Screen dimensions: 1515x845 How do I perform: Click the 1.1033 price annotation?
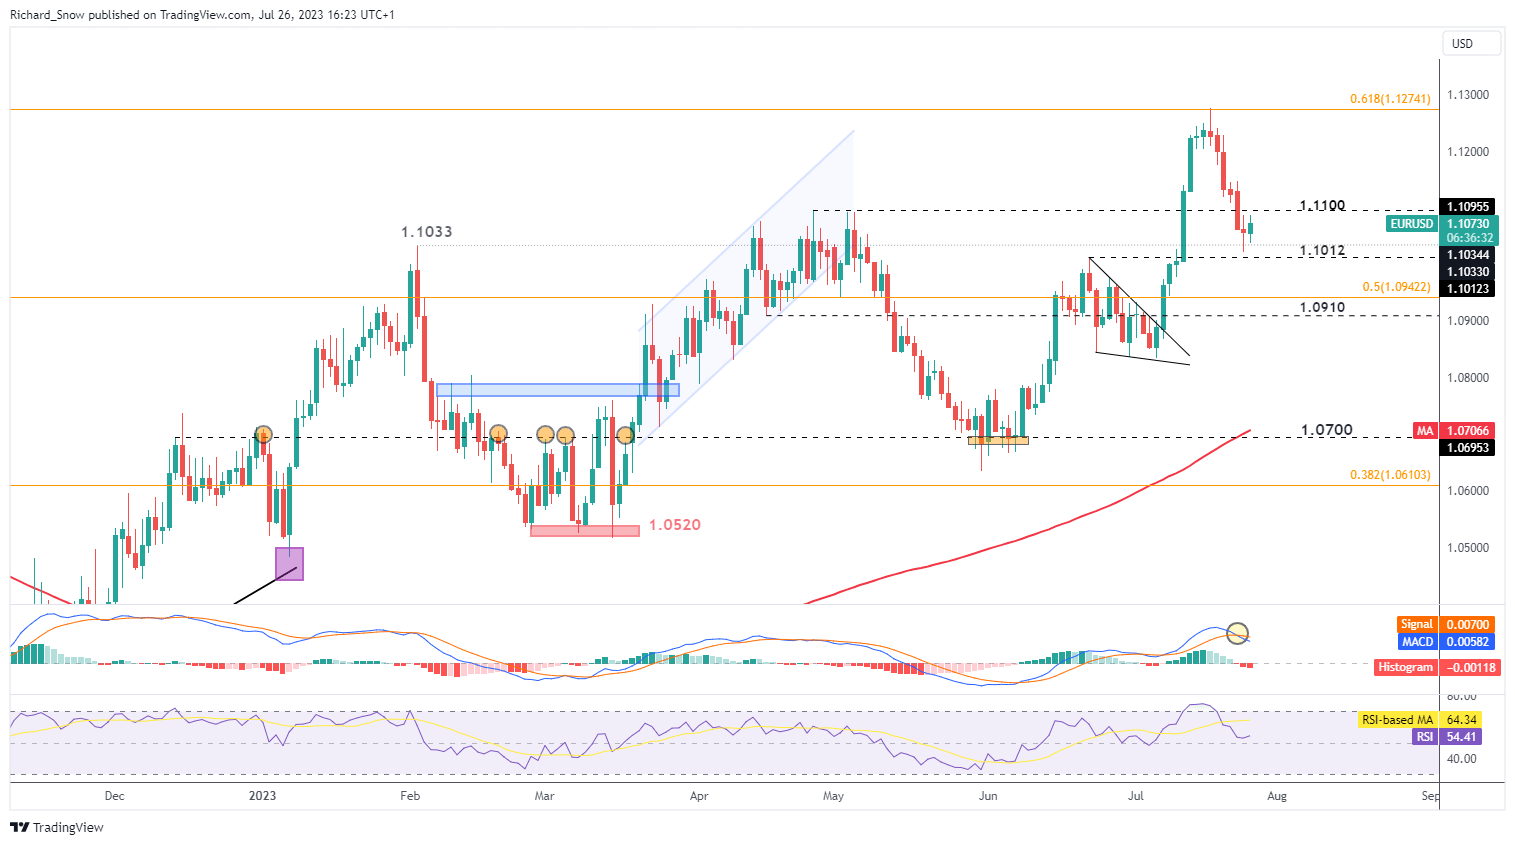[427, 232]
